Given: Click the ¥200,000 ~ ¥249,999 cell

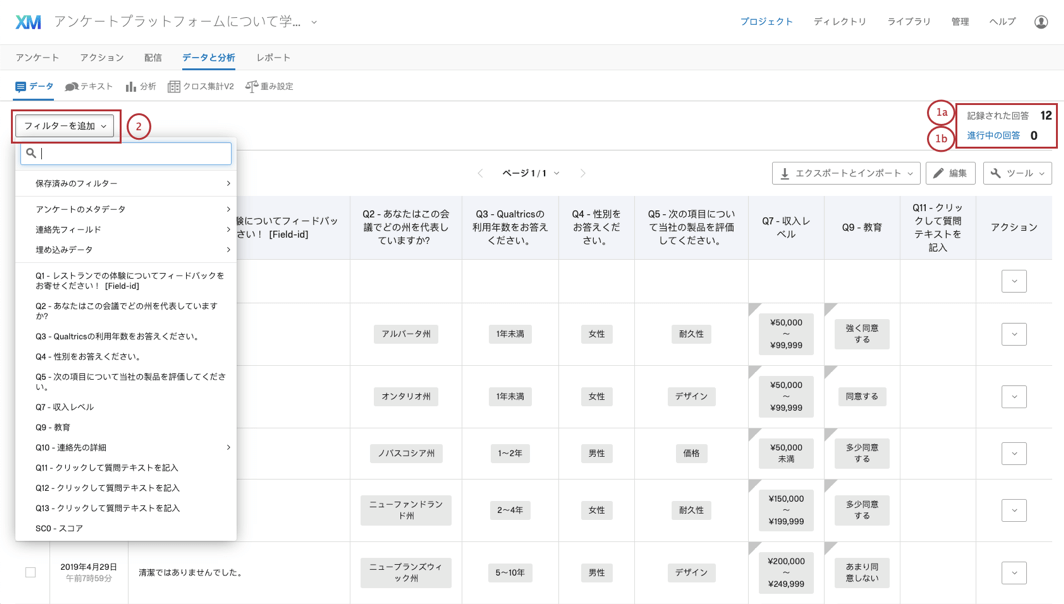Looking at the screenshot, I should 786,573.
